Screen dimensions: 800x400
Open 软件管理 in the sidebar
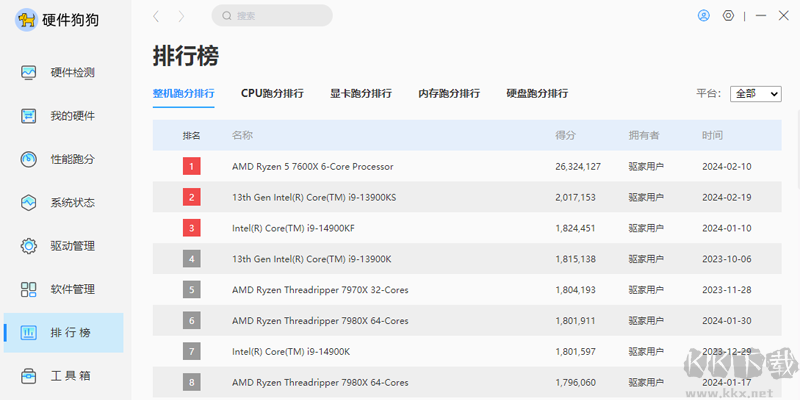coord(72,289)
